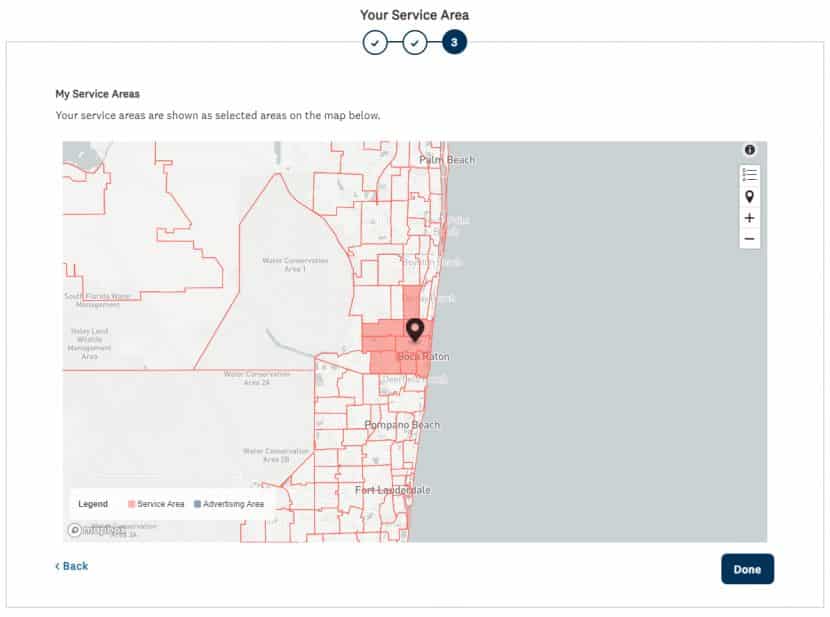Go back using the Back link

click(71, 566)
